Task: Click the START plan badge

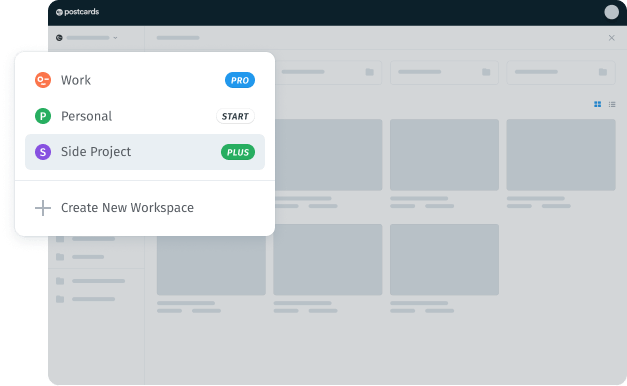Action: (235, 116)
